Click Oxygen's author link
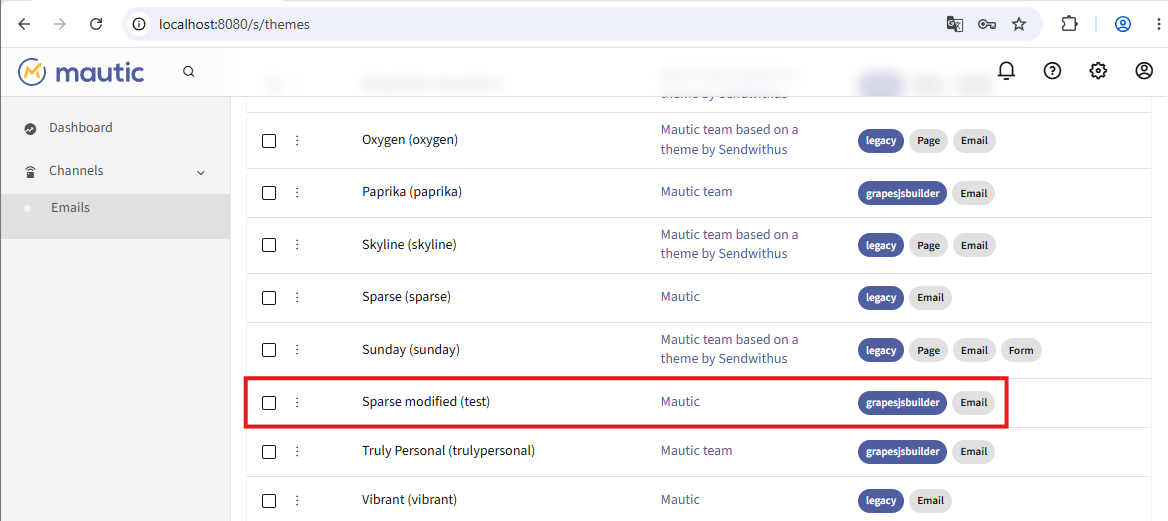This screenshot has height=521, width=1168. point(729,139)
